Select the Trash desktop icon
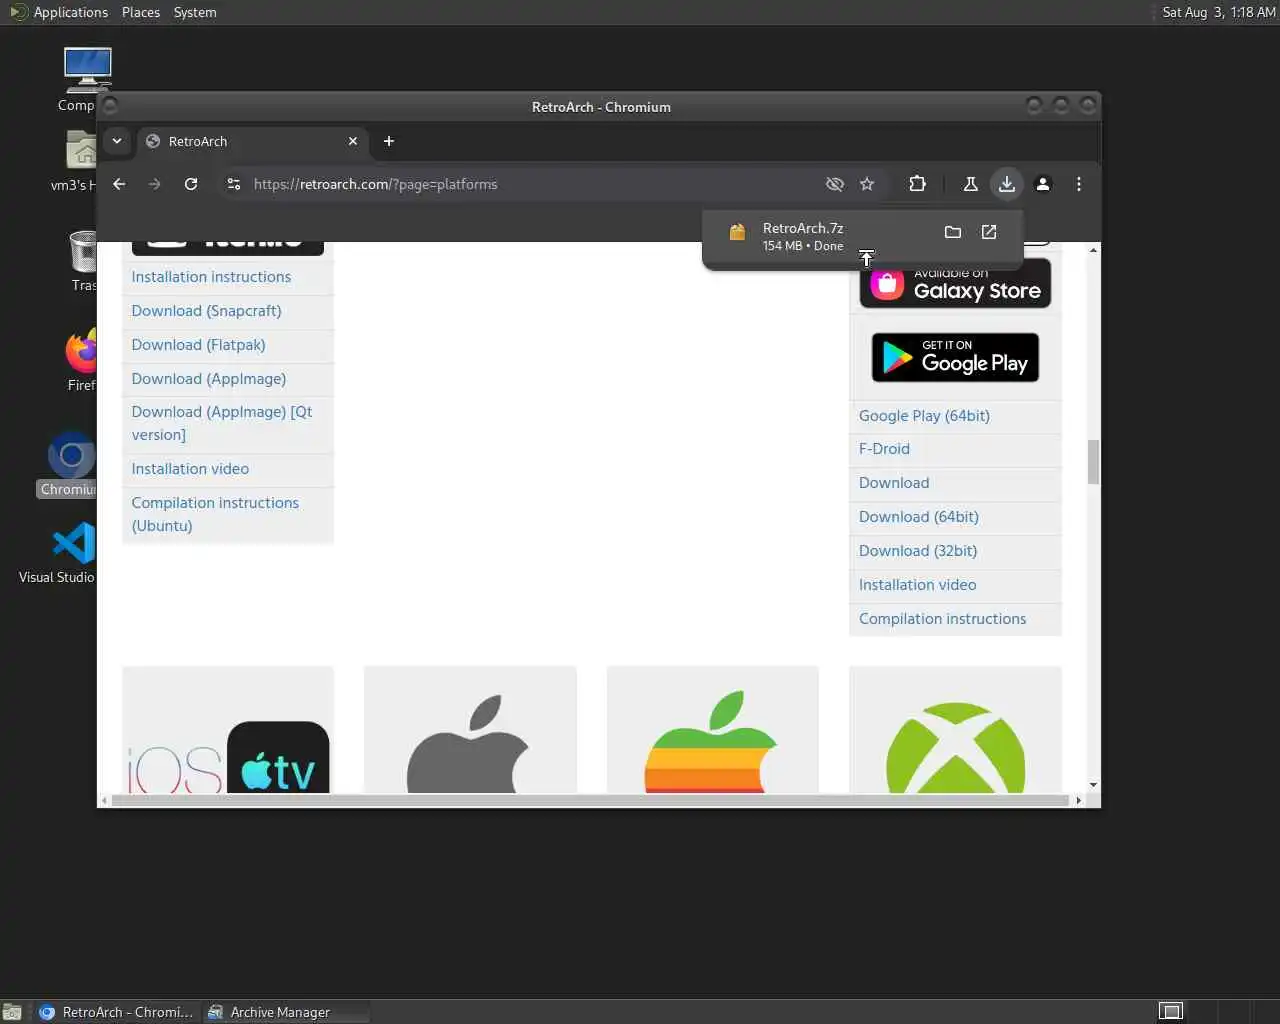This screenshot has width=1280, height=1024. (x=84, y=260)
